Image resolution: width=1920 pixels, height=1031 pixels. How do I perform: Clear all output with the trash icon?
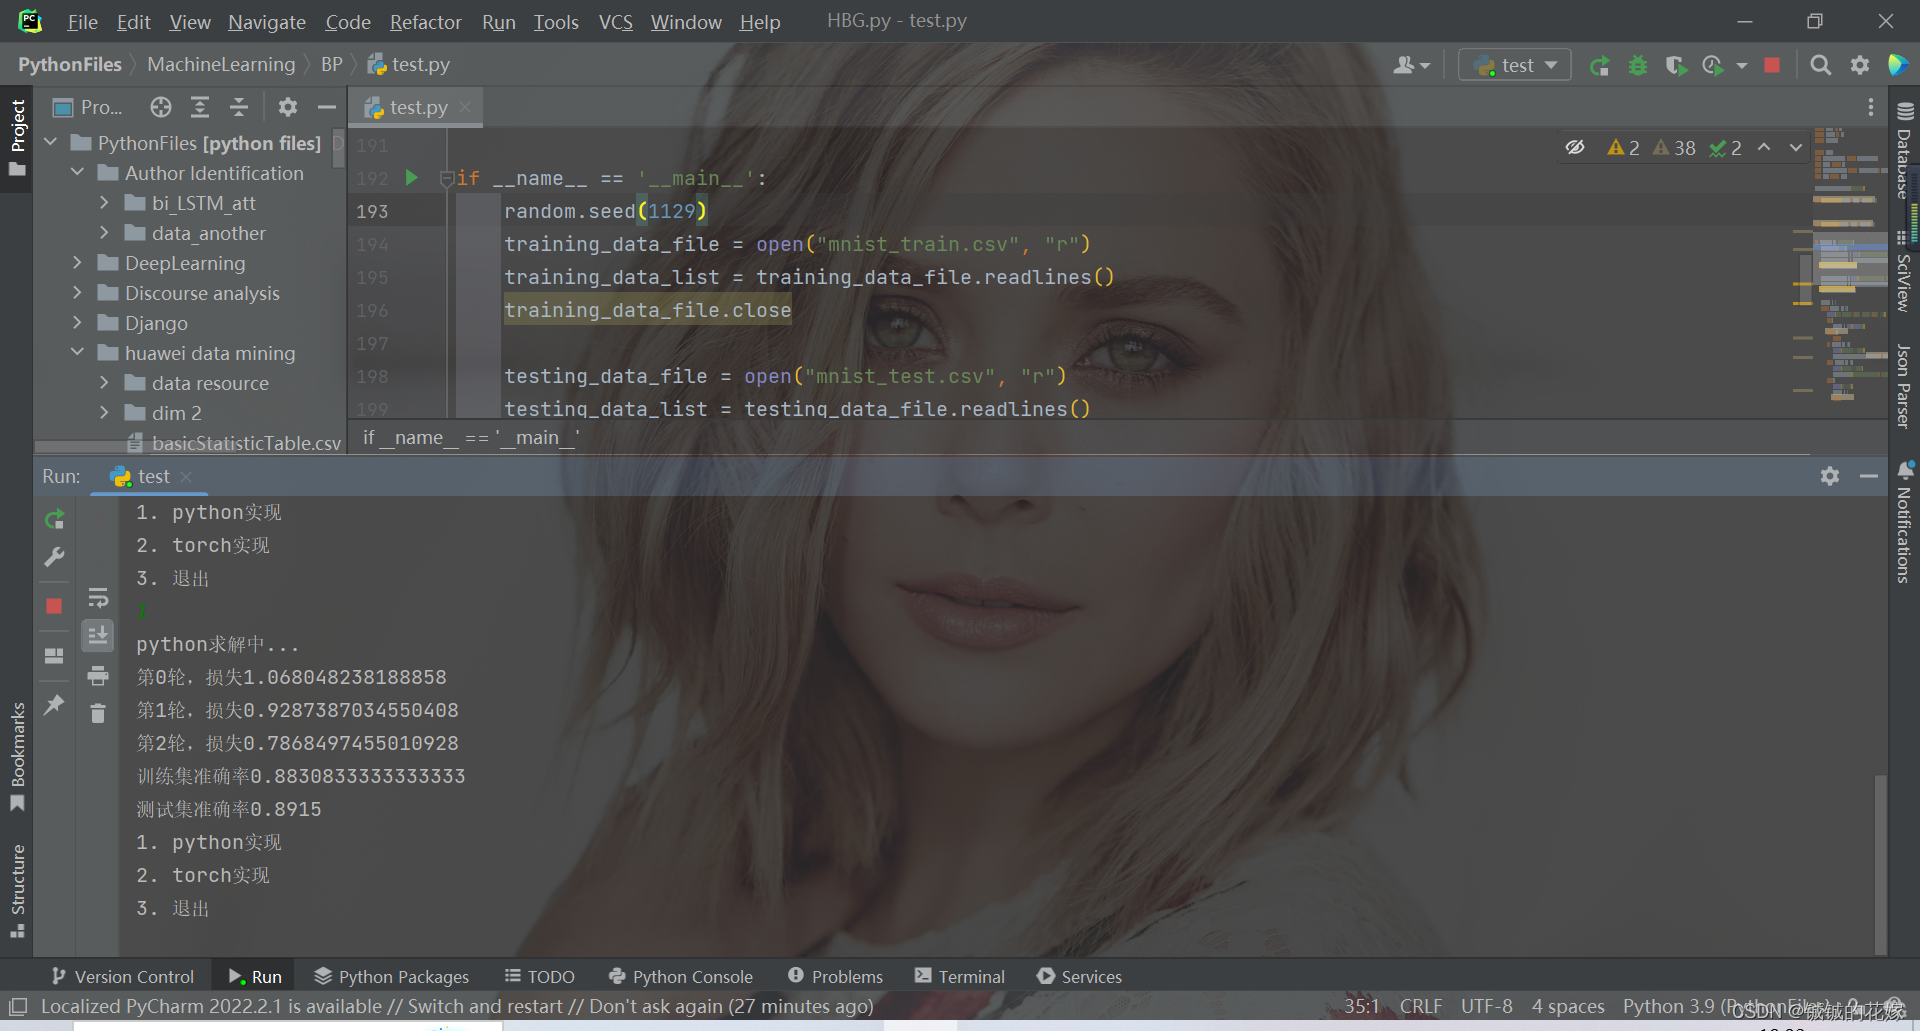point(98,713)
